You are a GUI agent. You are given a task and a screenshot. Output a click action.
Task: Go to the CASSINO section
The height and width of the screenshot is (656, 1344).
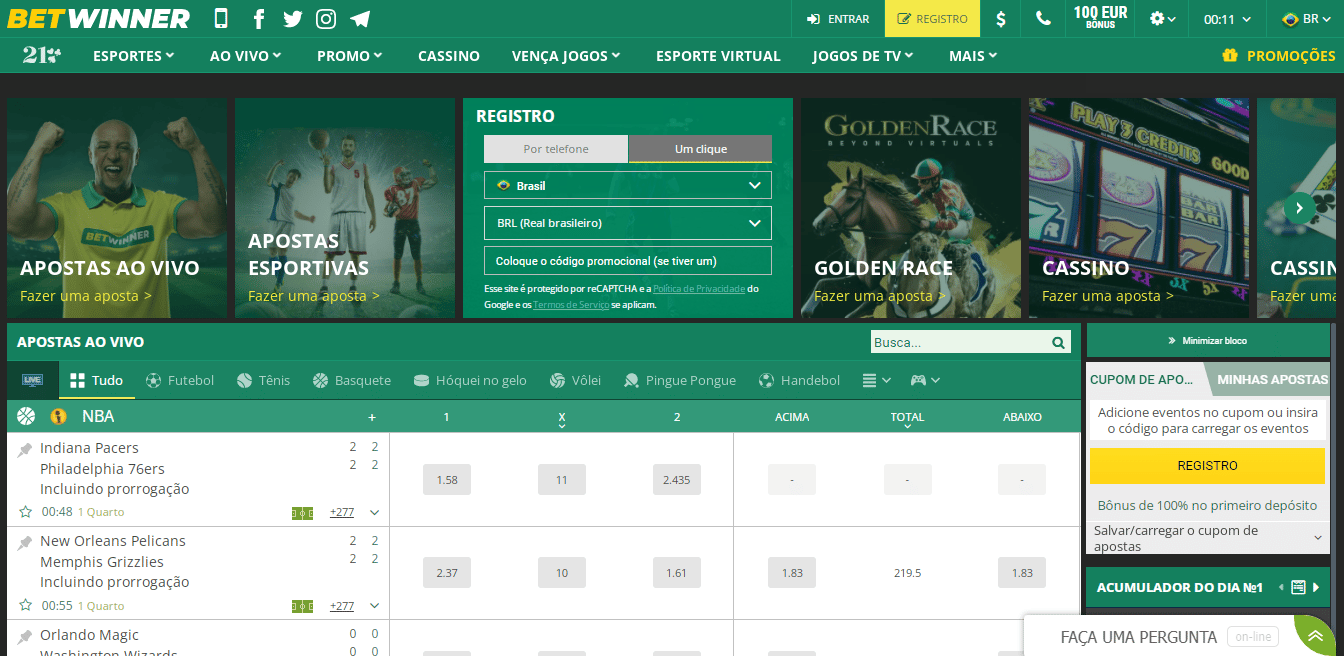[x=449, y=56]
